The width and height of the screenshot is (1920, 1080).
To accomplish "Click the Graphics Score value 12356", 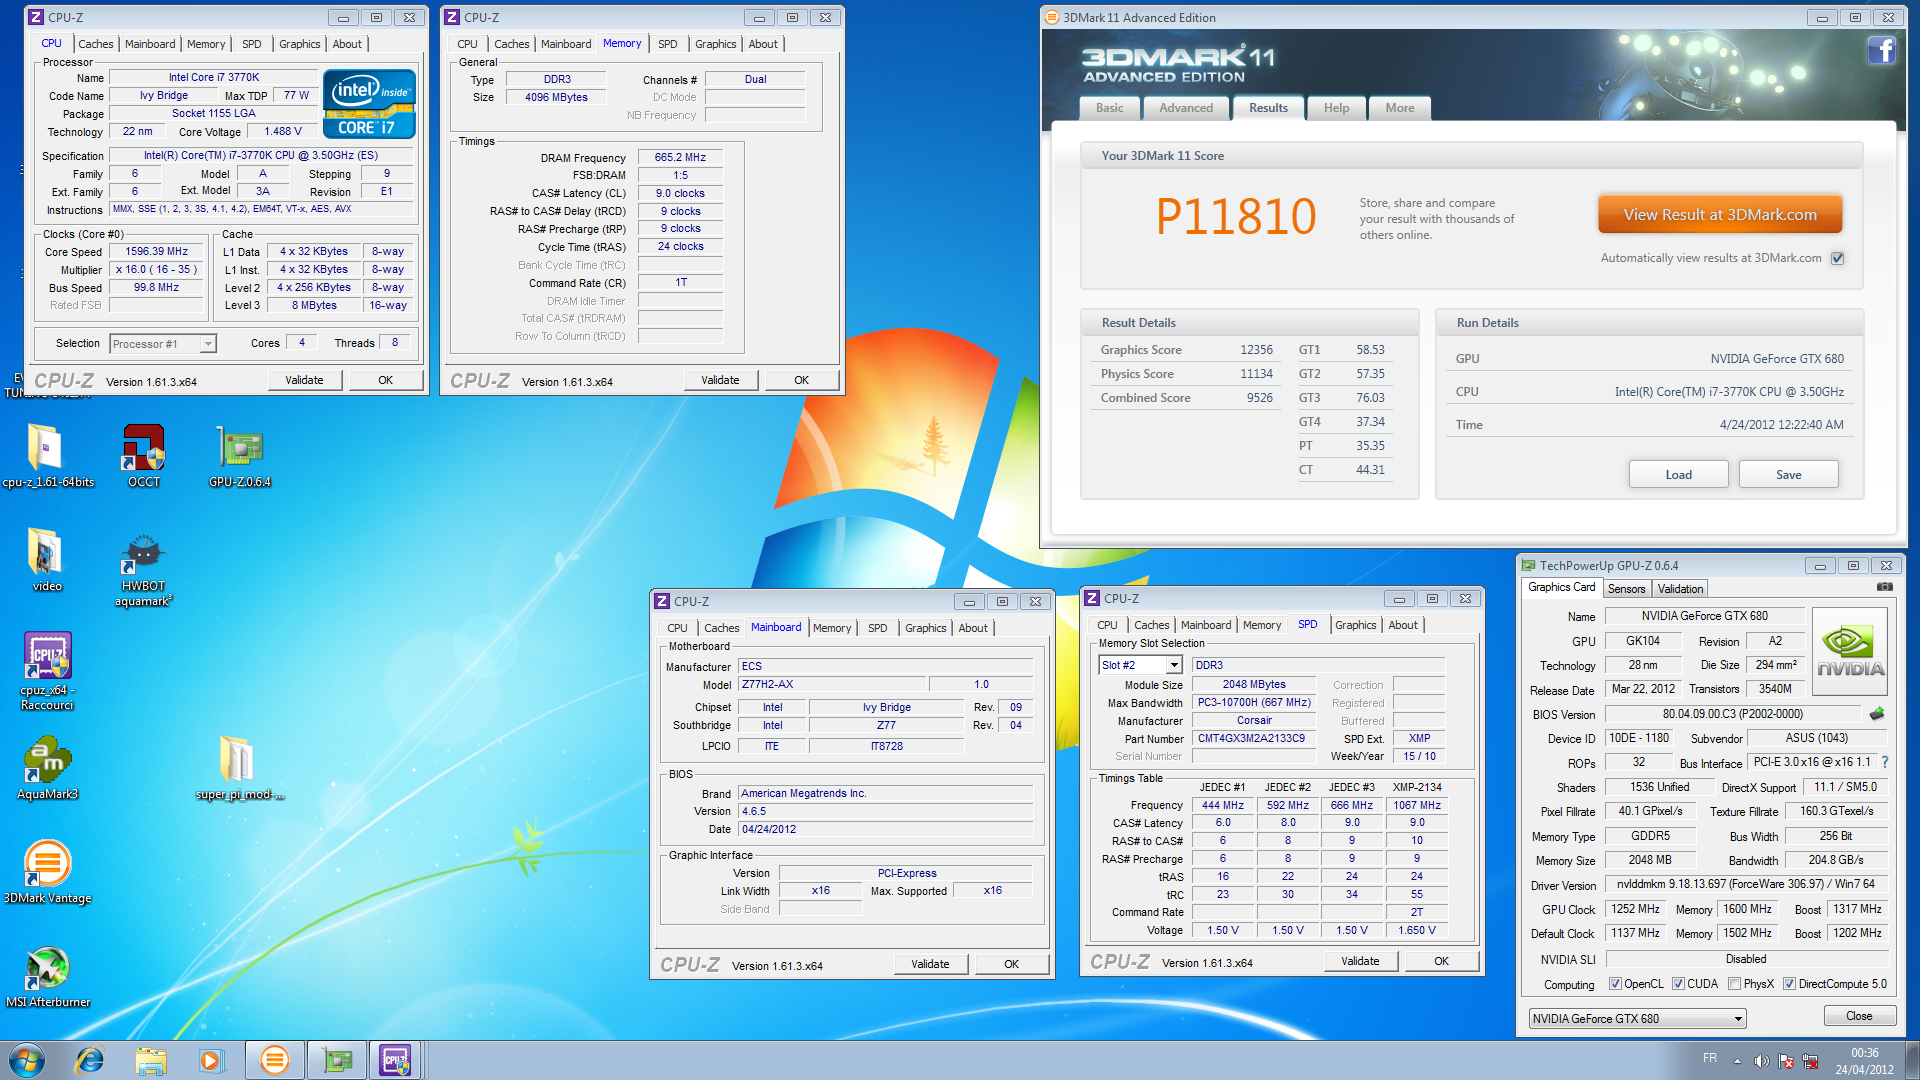I will point(1256,350).
